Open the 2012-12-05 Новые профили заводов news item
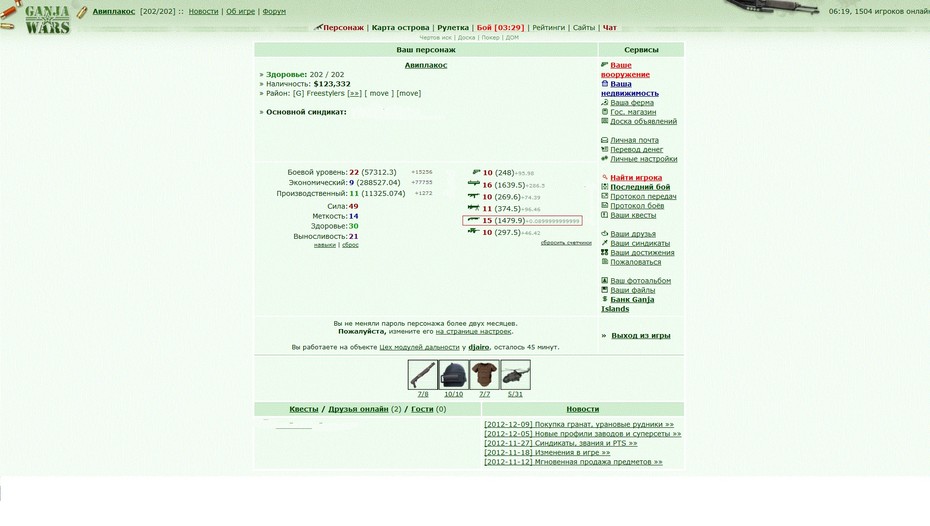 582,433
